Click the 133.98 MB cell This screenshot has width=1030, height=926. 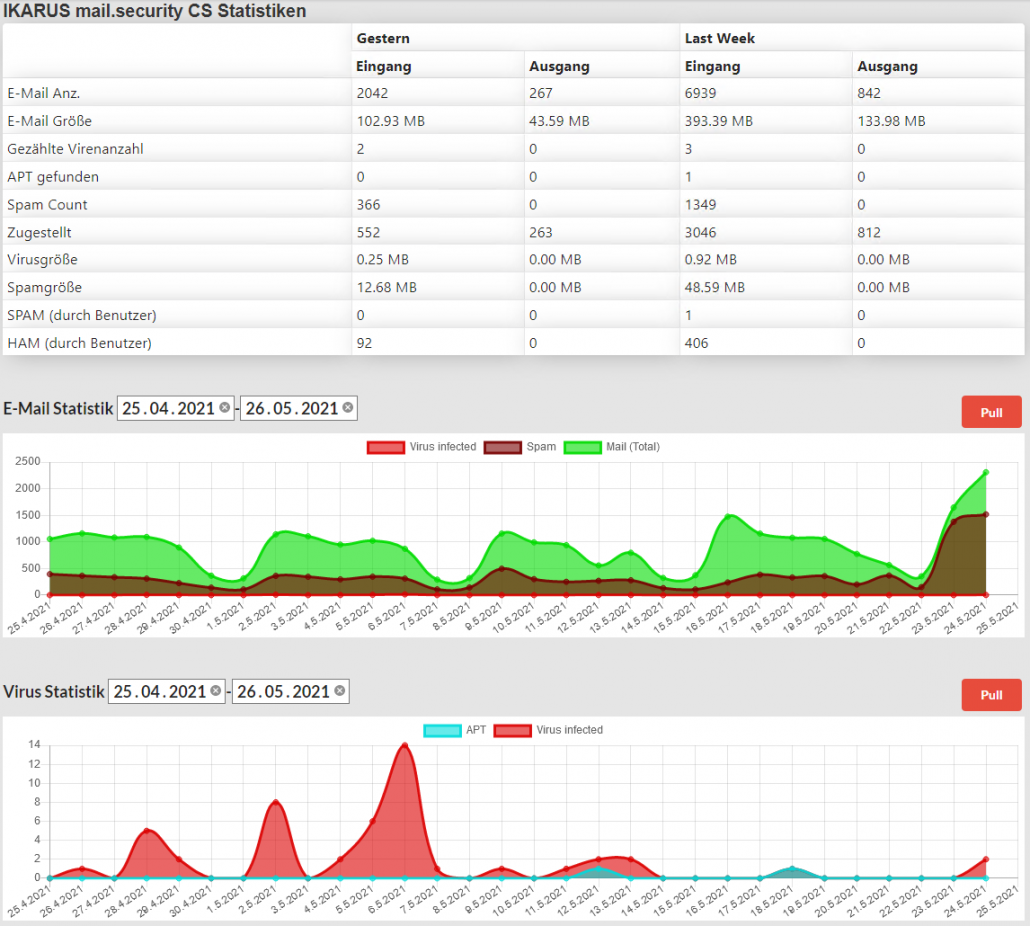[x=891, y=121]
